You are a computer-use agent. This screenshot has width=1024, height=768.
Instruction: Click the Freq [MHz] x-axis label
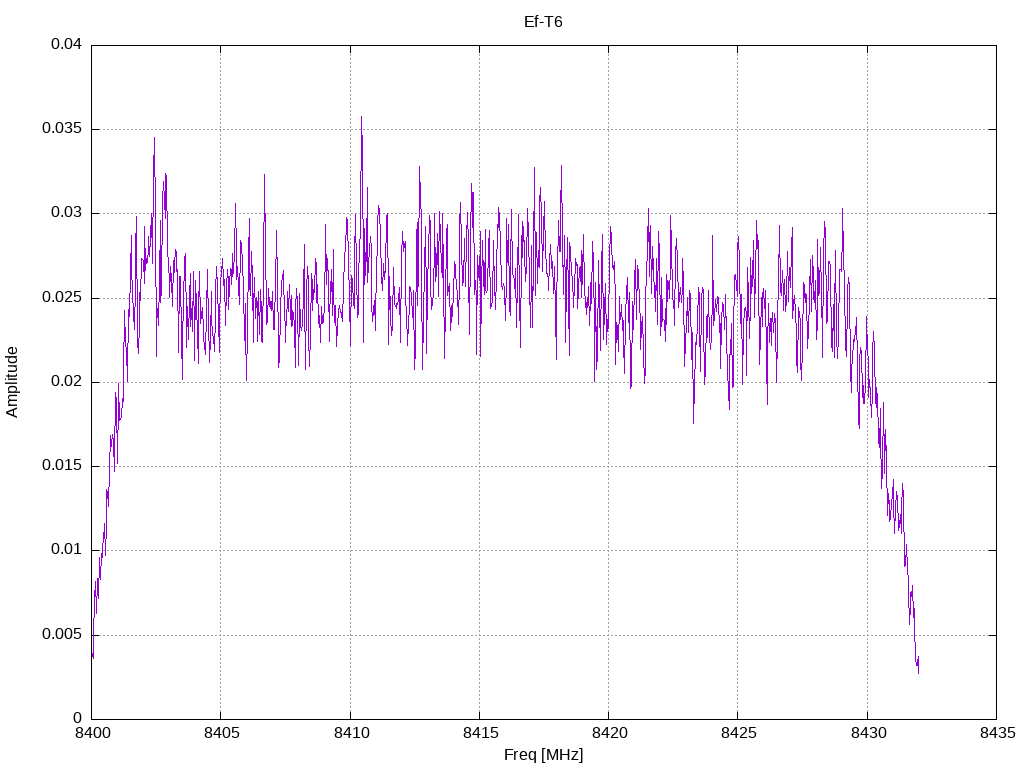543,755
